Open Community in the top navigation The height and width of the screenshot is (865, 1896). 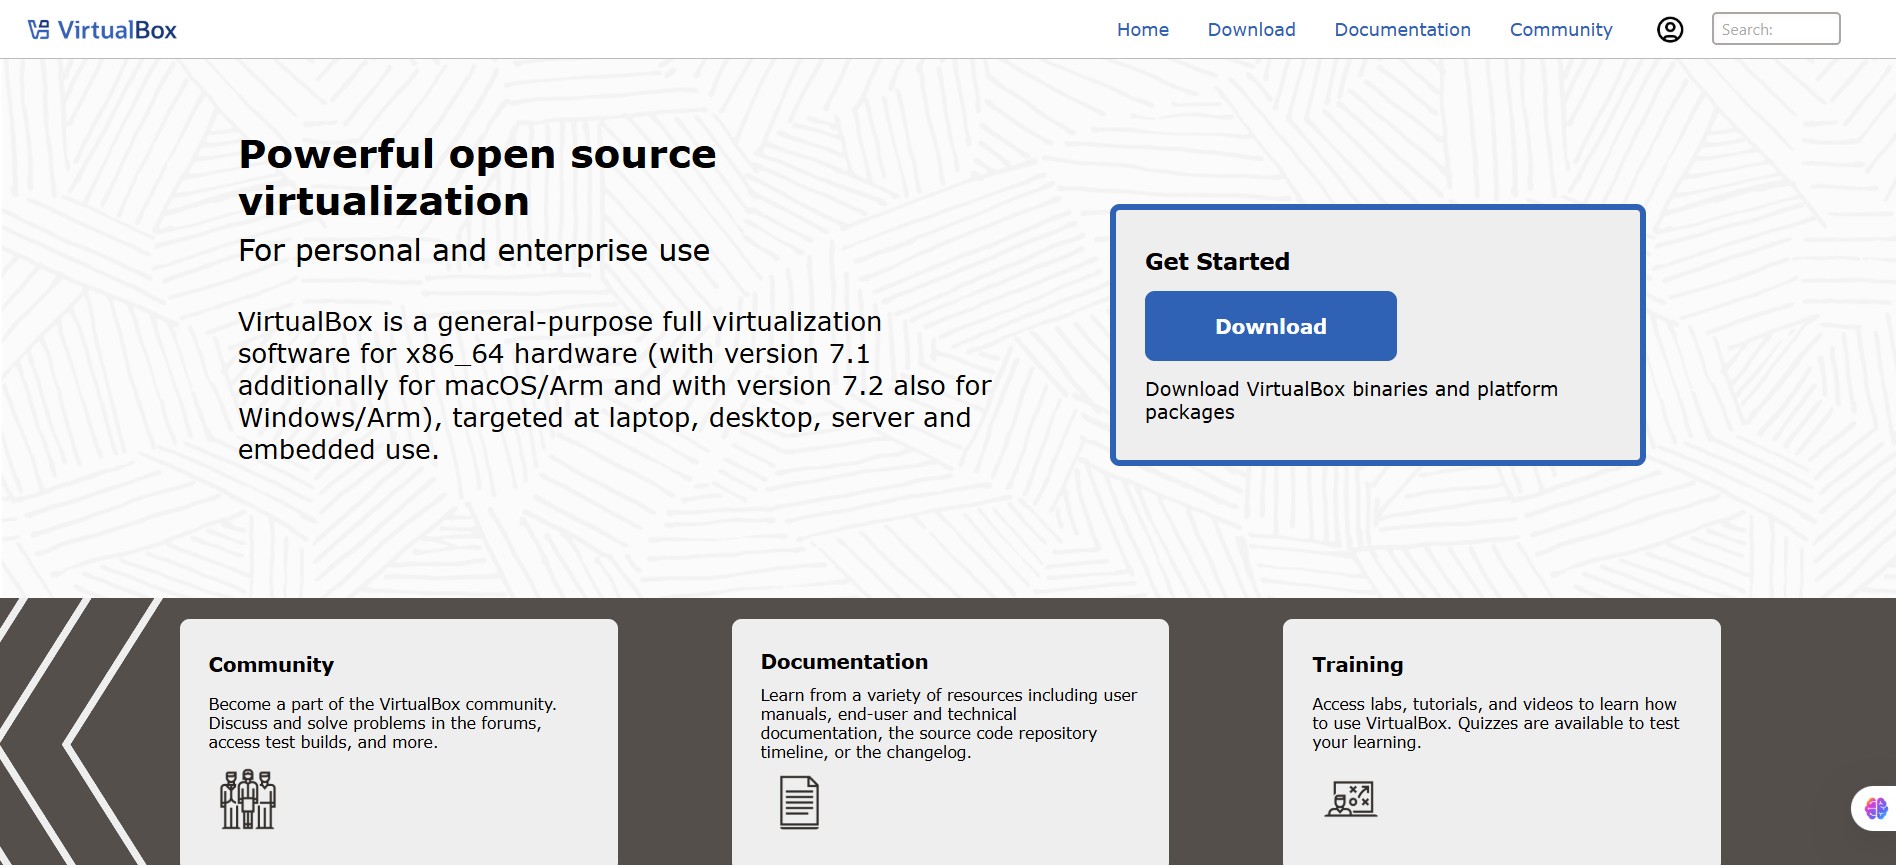point(1560,30)
